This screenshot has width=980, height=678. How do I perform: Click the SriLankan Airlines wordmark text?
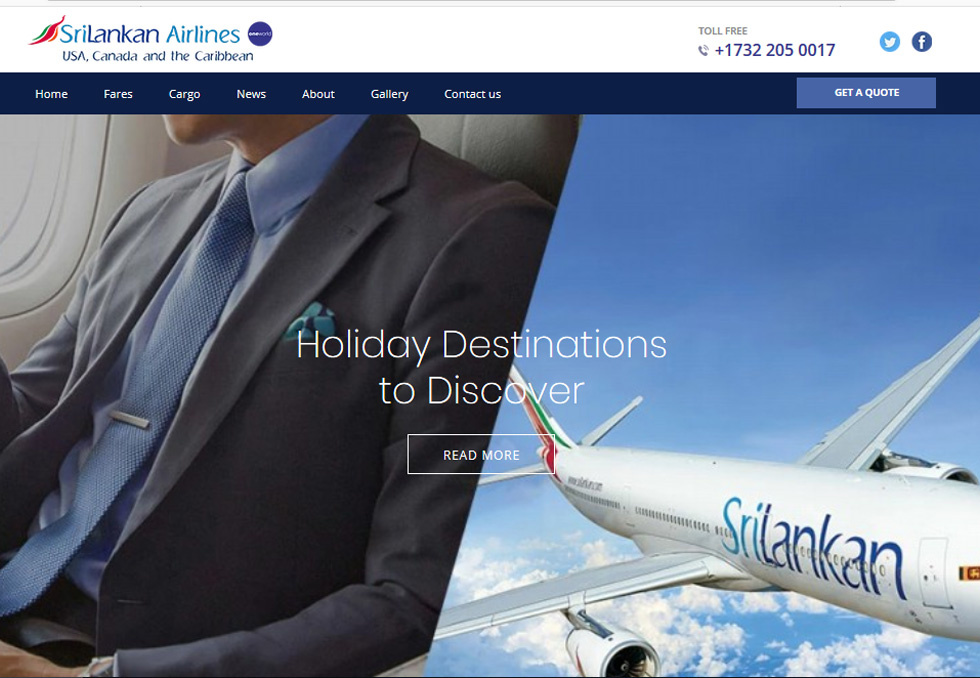pos(150,33)
